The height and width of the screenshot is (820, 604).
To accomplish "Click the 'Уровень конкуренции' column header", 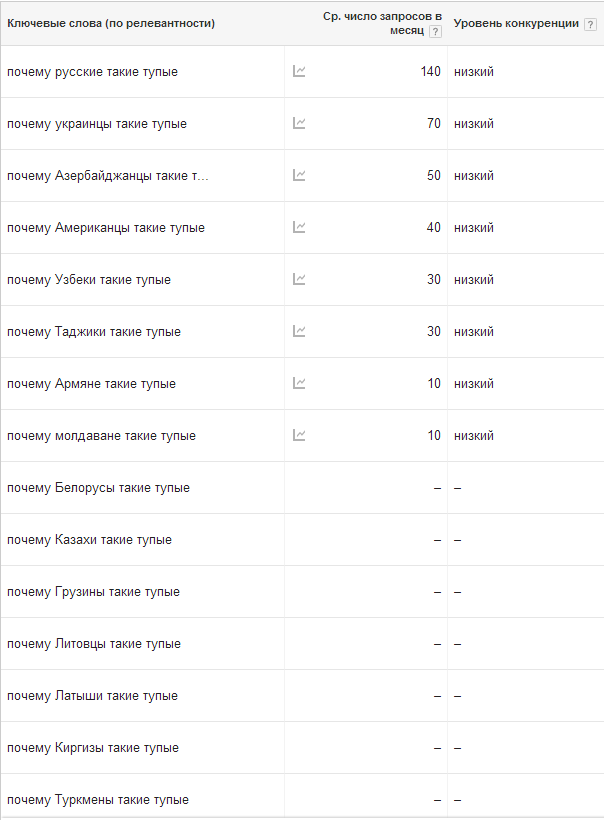I will point(516,24).
